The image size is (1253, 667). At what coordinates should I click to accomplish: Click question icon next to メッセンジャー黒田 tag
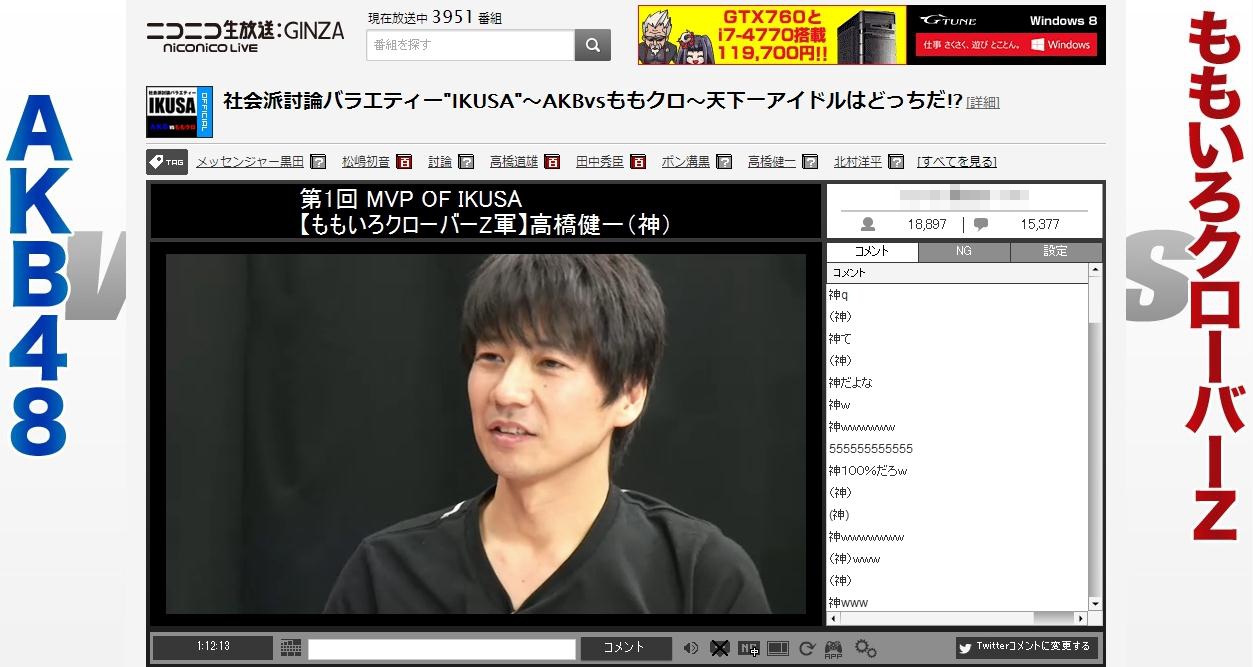318,162
